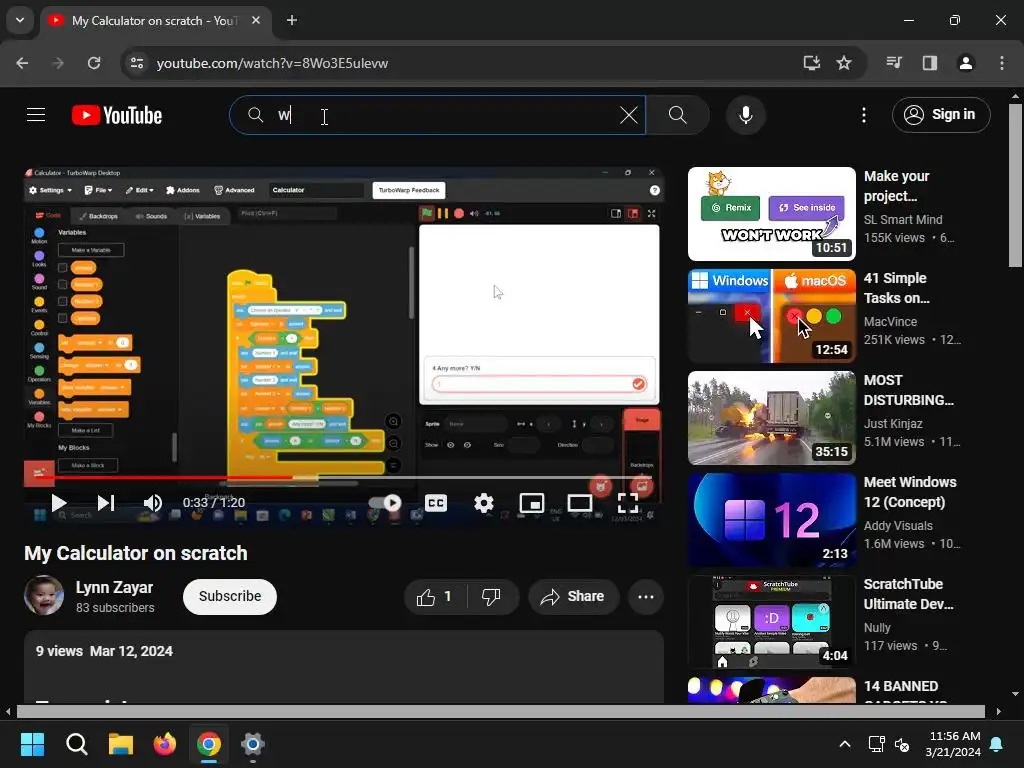The width and height of the screenshot is (1024, 768).
Task: Open YouTube settings three-dot menu
Action: pyautogui.click(x=863, y=116)
